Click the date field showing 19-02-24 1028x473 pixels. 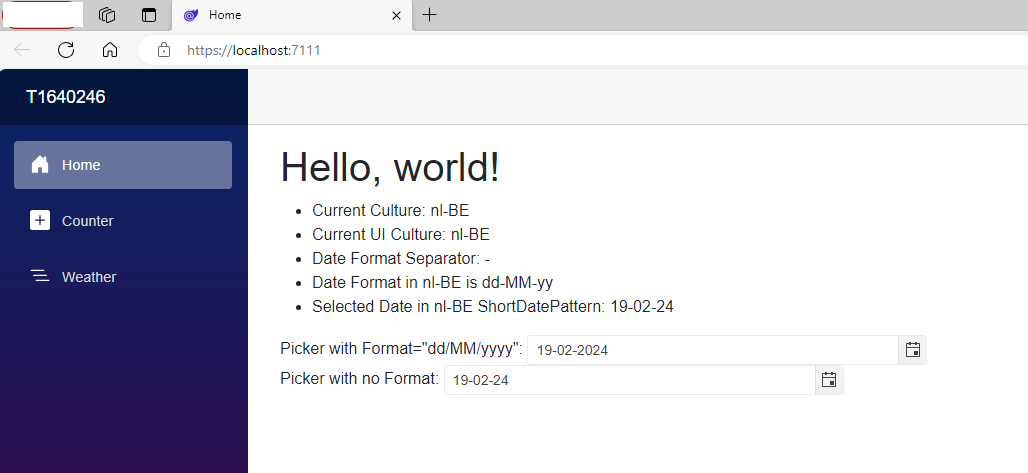[629, 380]
